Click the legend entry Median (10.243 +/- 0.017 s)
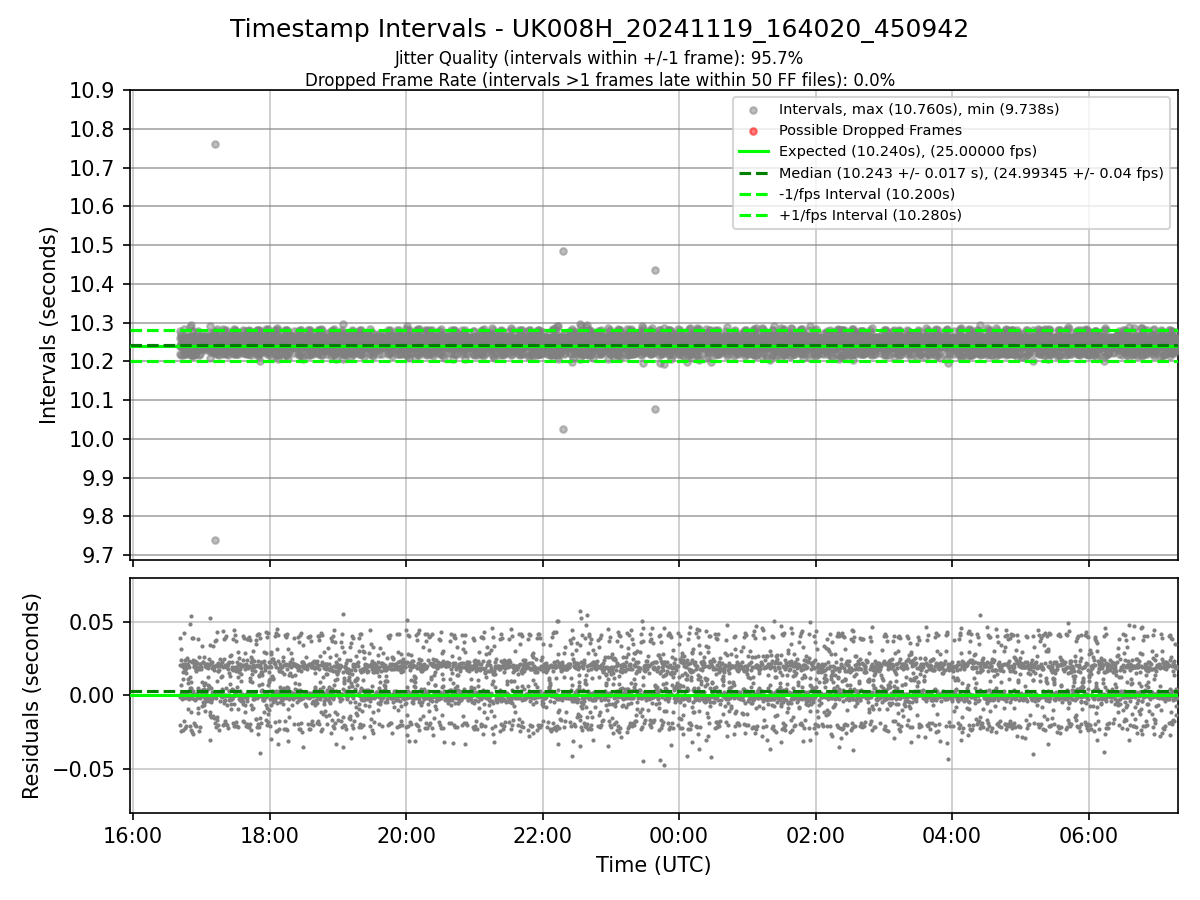Viewport: 1200px width, 900px height. [970, 173]
